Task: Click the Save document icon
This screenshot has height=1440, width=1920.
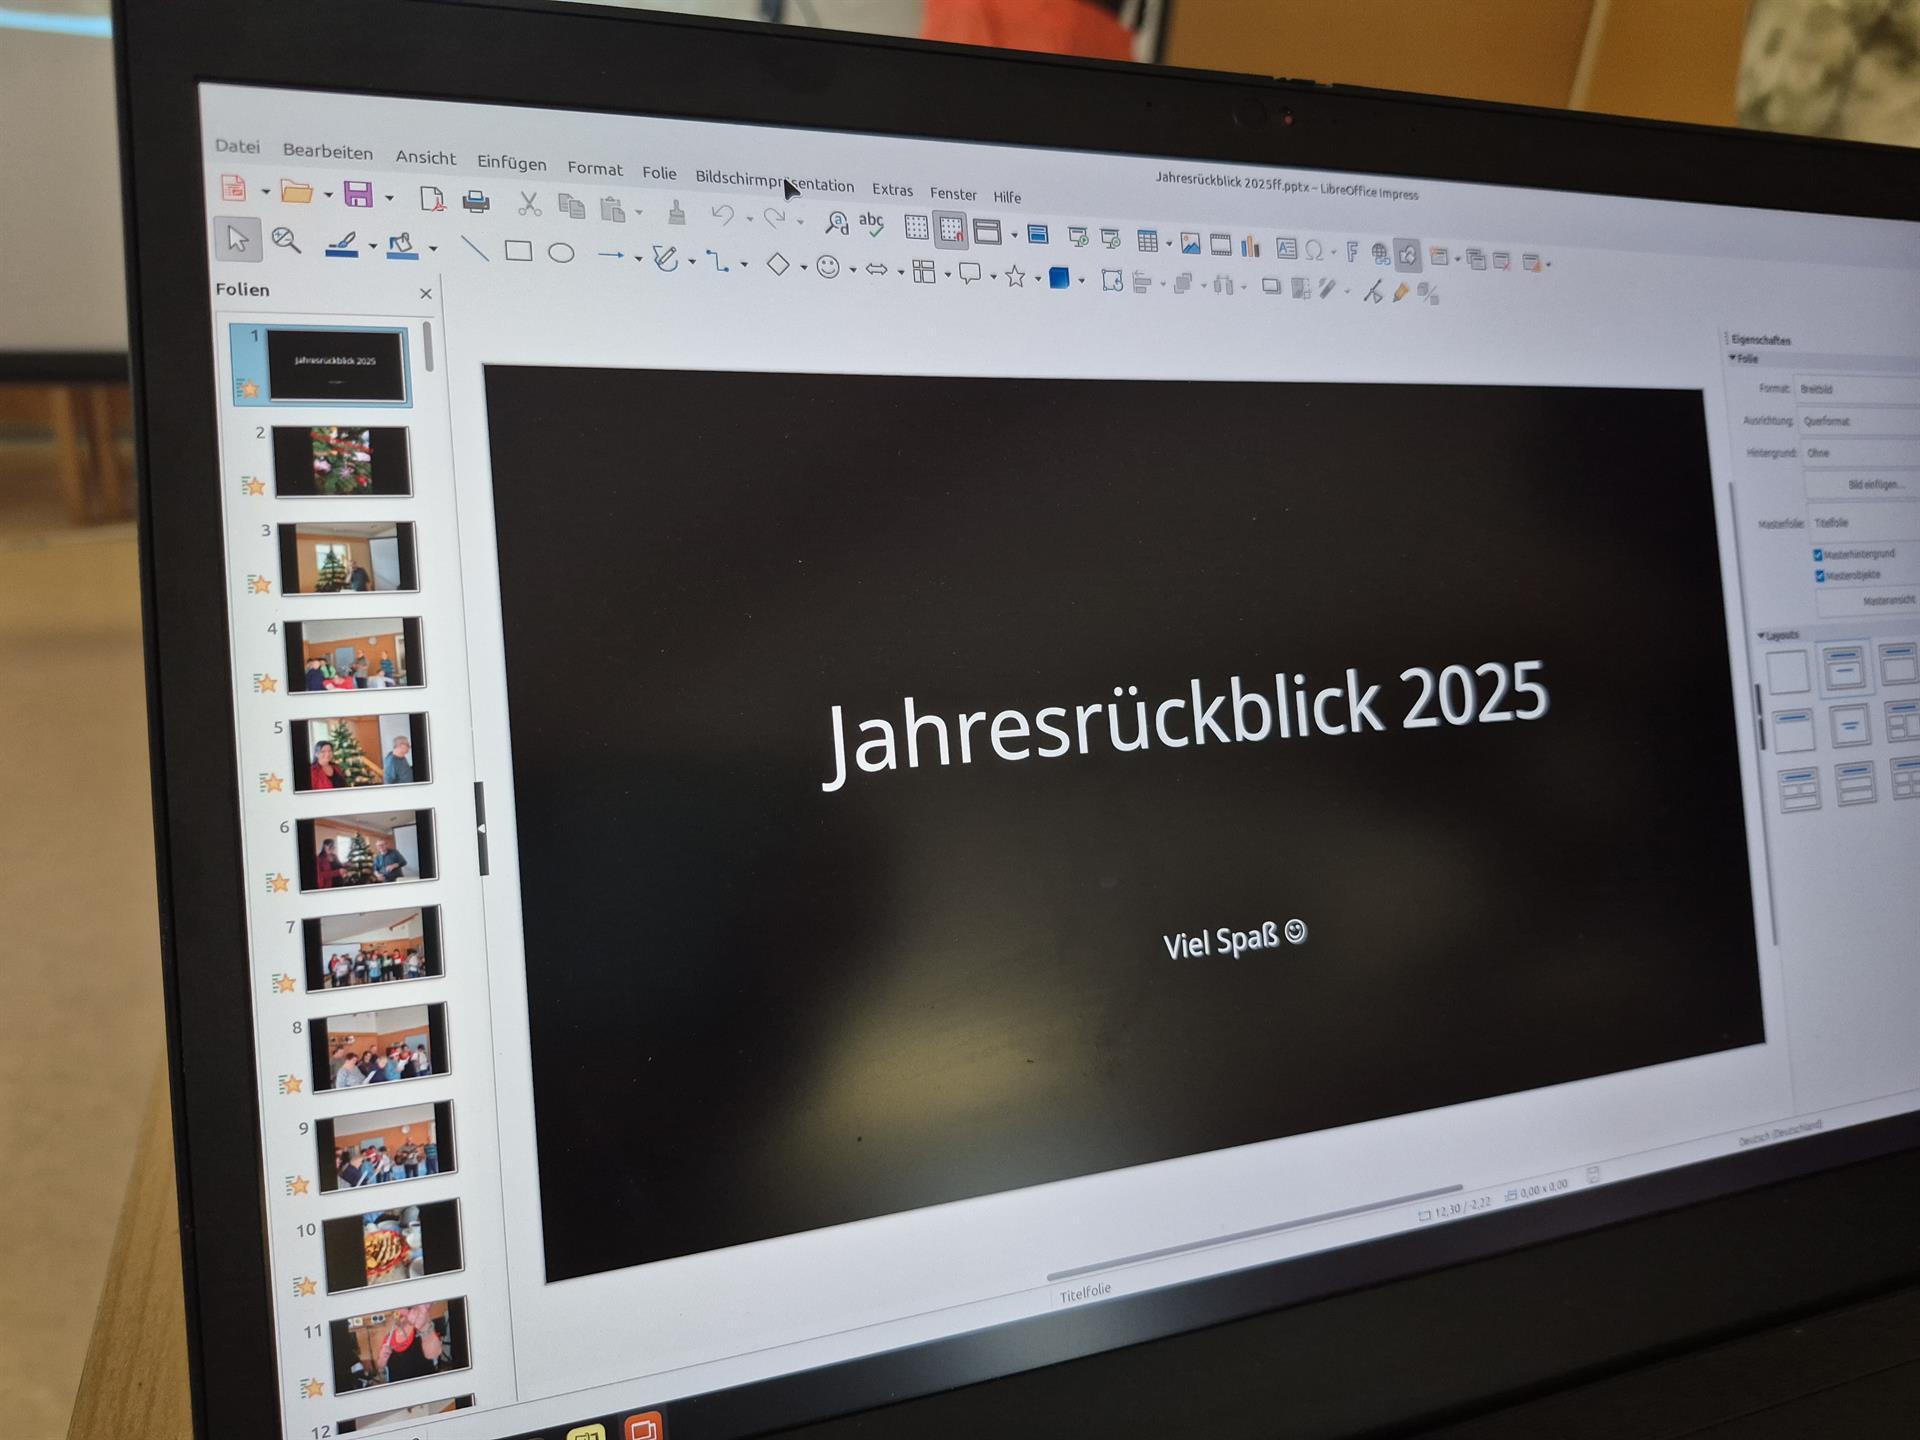Action: (357, 195)
